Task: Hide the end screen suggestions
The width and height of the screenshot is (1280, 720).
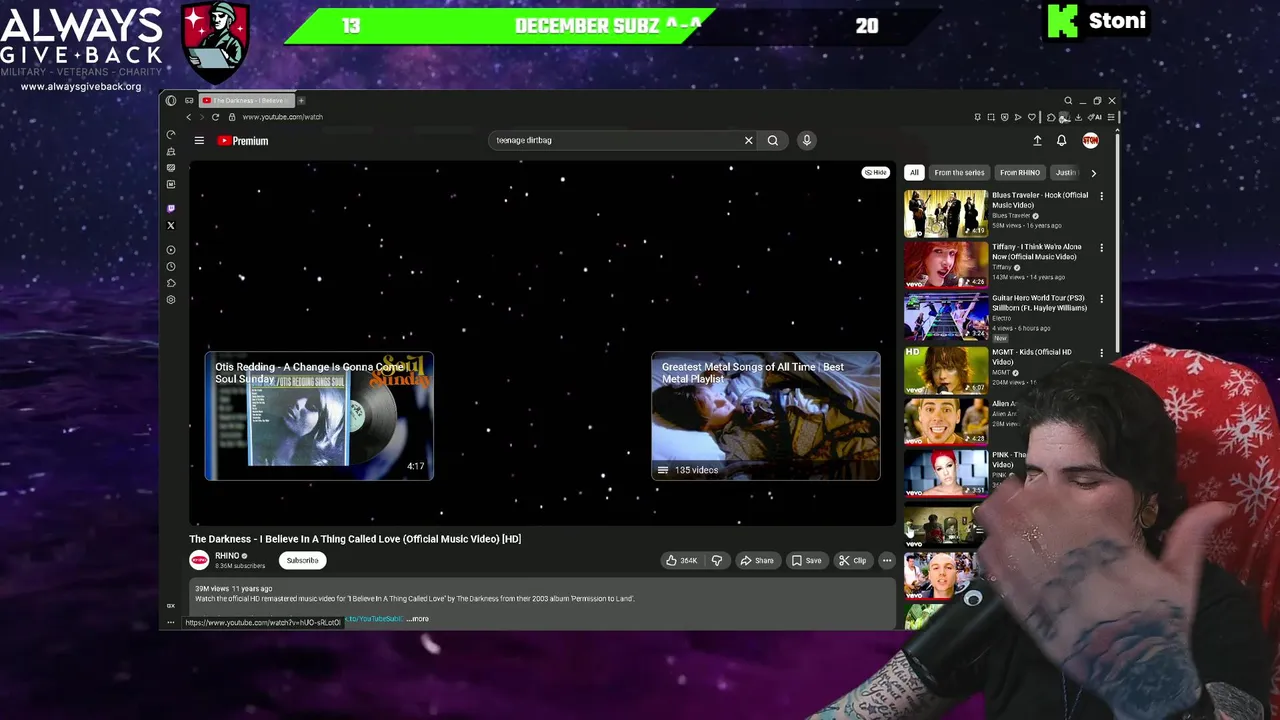Action: (x=875, y=173)
